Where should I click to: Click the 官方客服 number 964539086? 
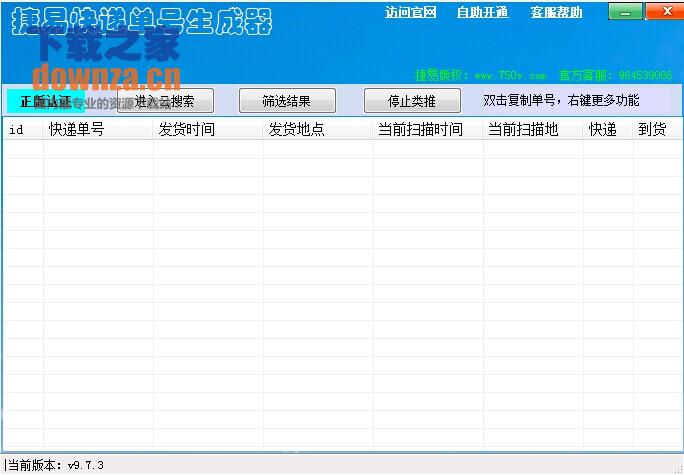point(645,75)
